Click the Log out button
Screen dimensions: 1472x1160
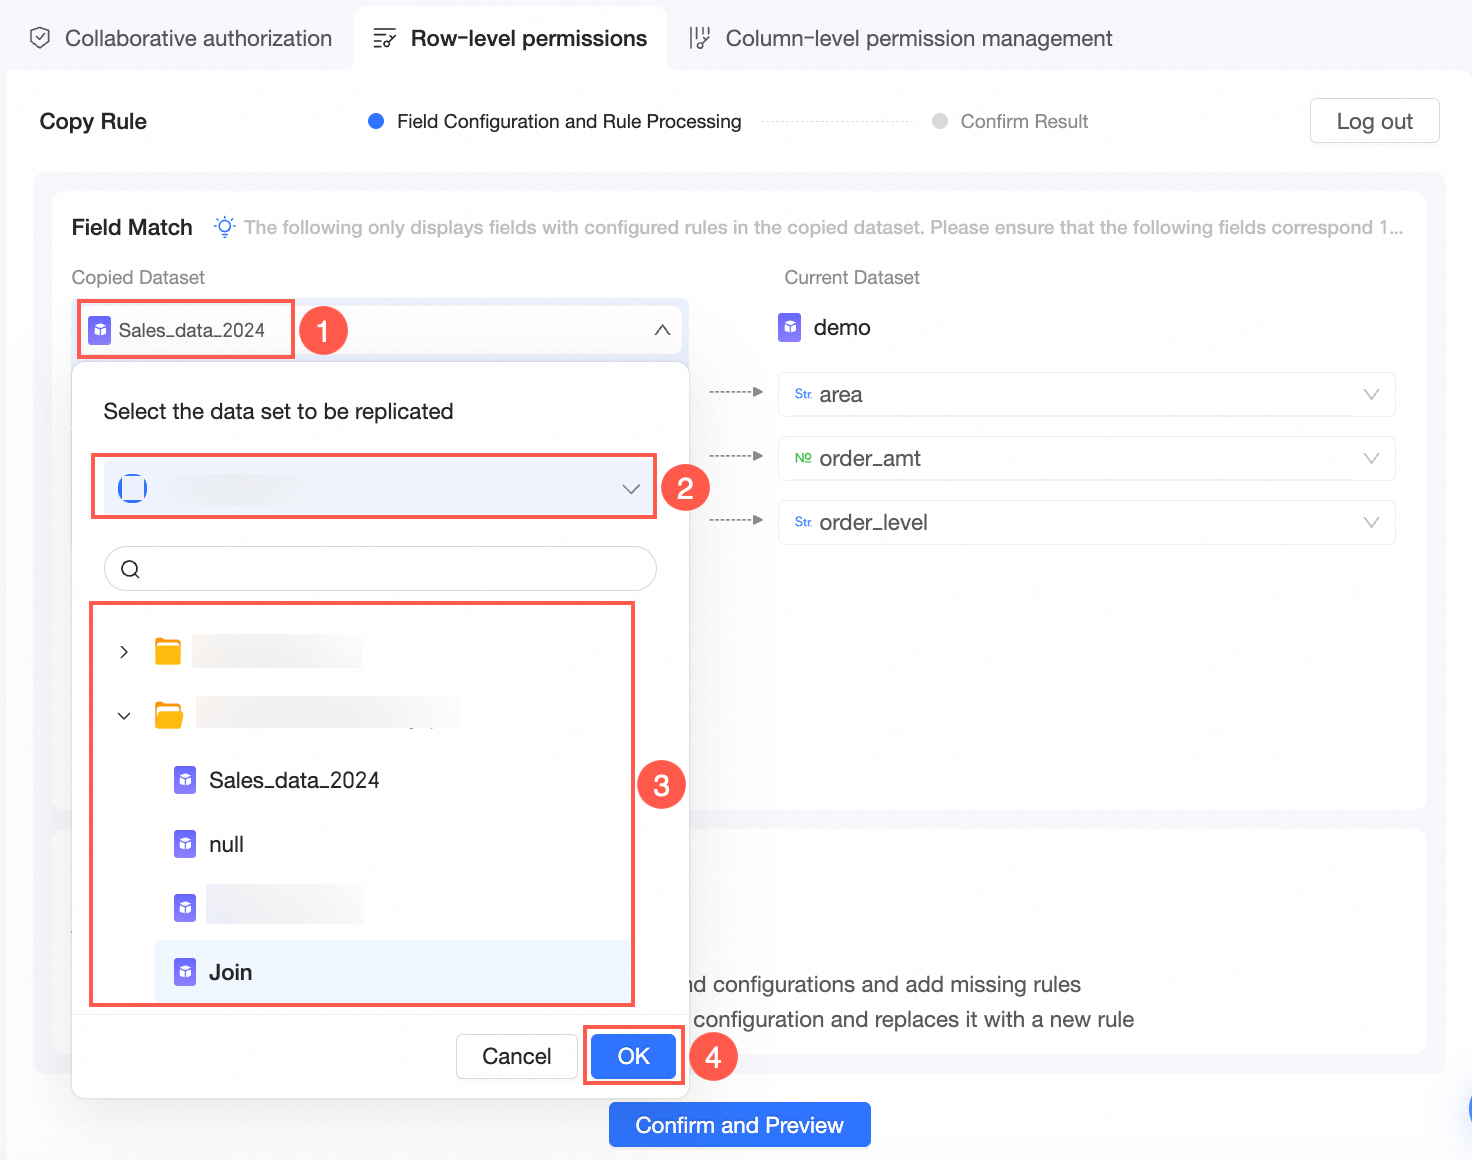click(x=1374, y=121)
